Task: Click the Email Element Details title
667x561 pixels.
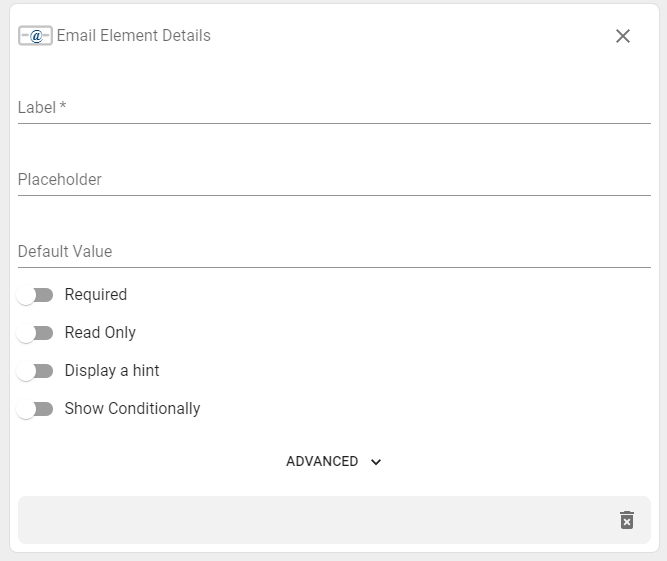Action: pos(134,36)
